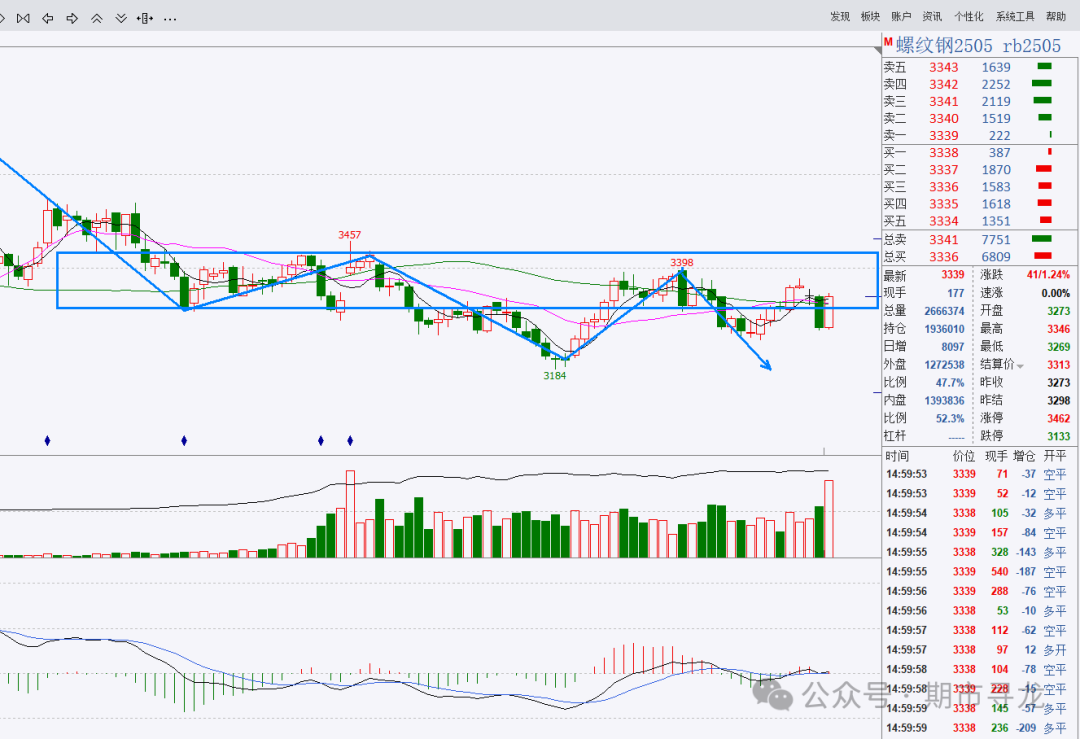Open the 发现 menu

click(840, 17)
